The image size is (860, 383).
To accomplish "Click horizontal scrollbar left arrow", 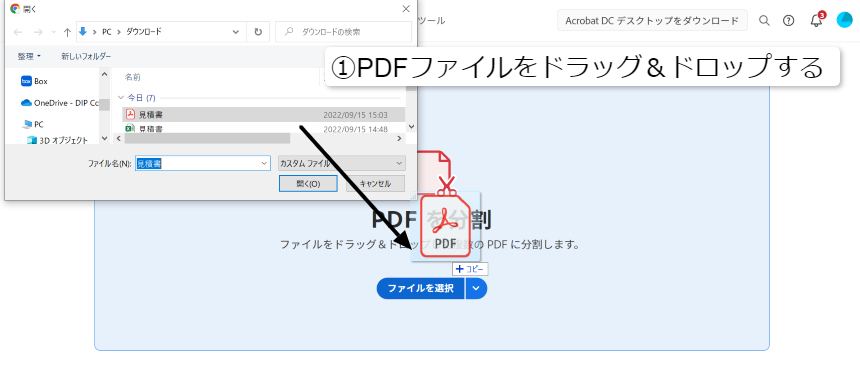I will 117,139.
